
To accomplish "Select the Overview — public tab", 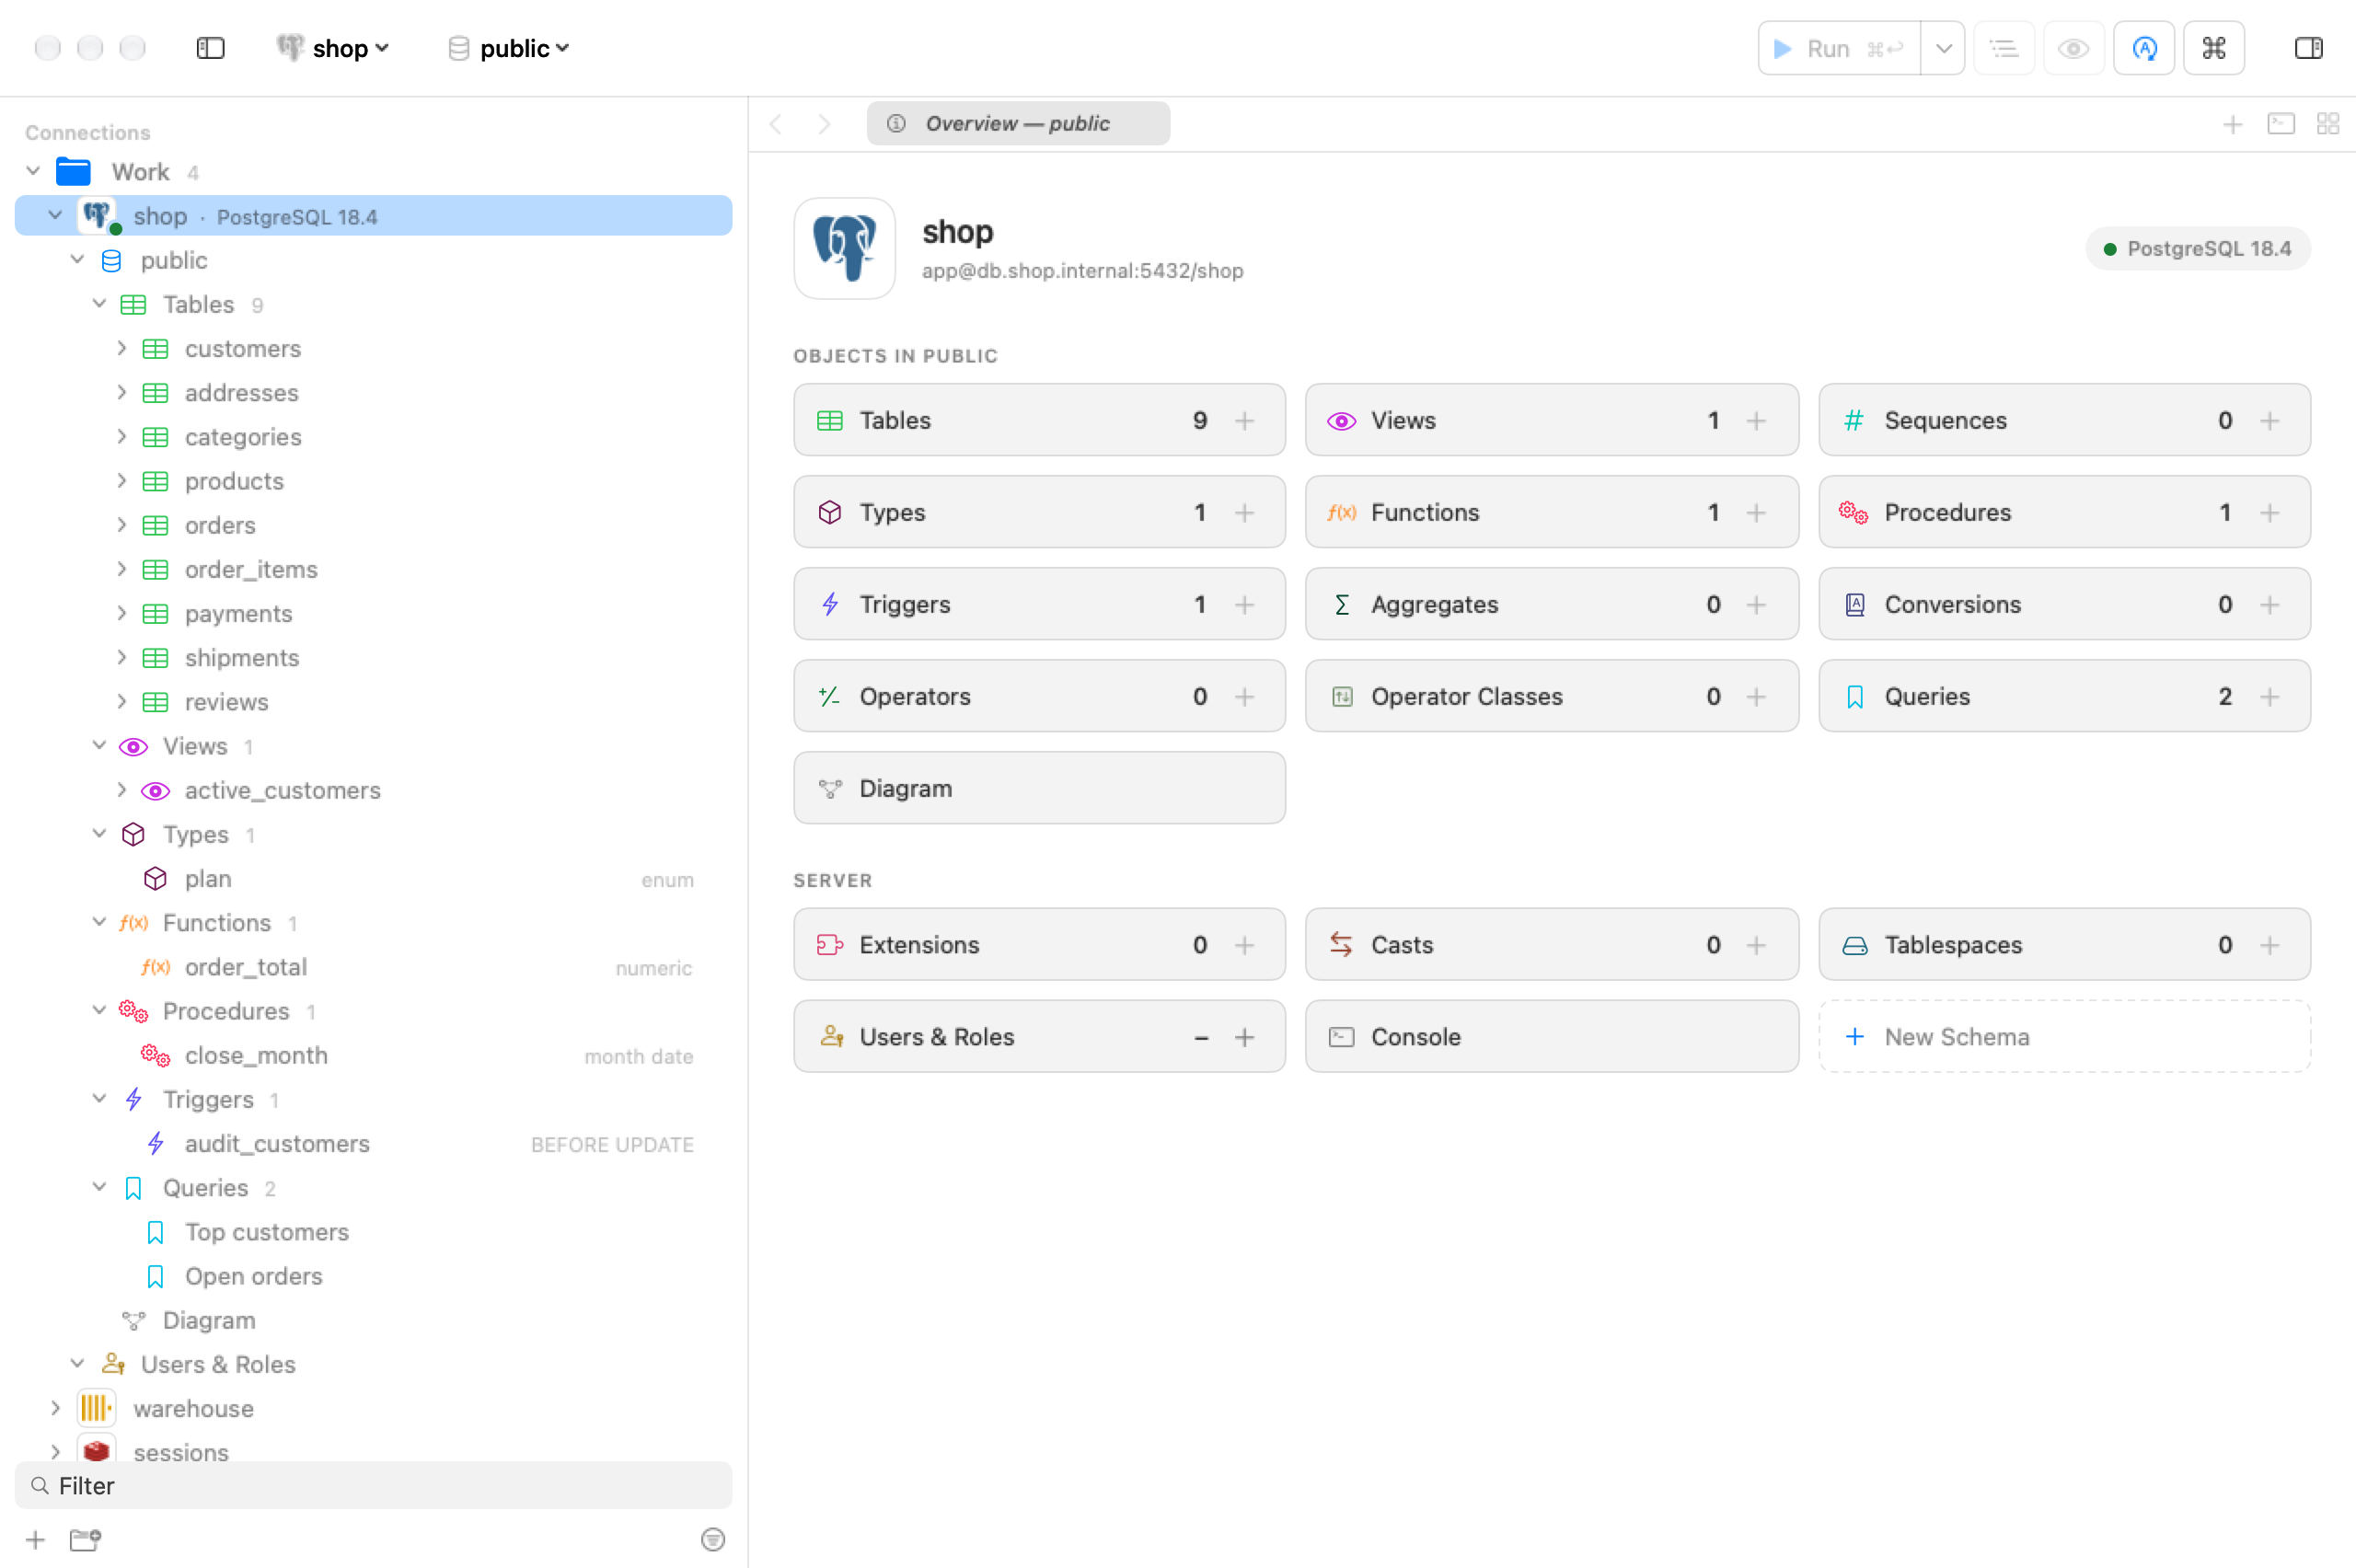I will (x=1018, y=123).
